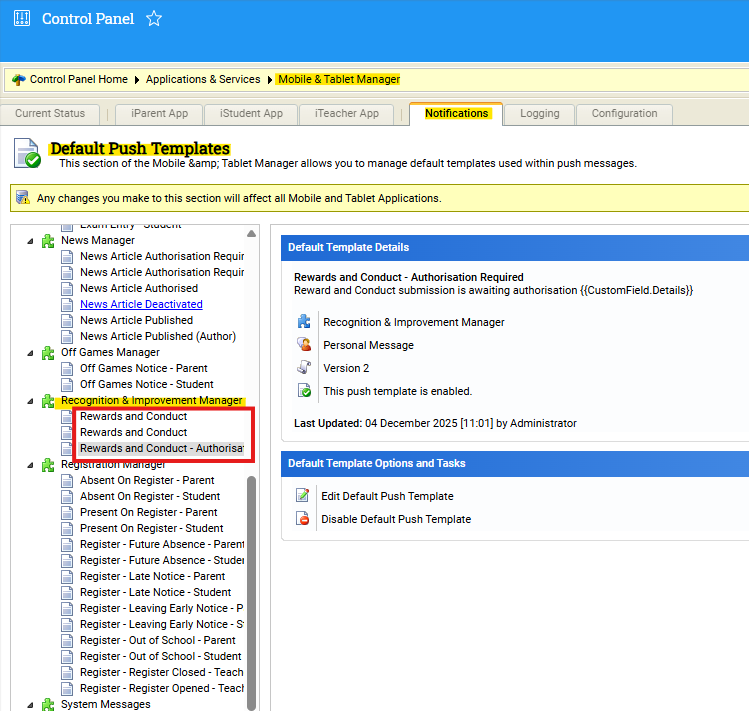
Task: Click Default Template Options and Tasks header
Action: [515, 463]
